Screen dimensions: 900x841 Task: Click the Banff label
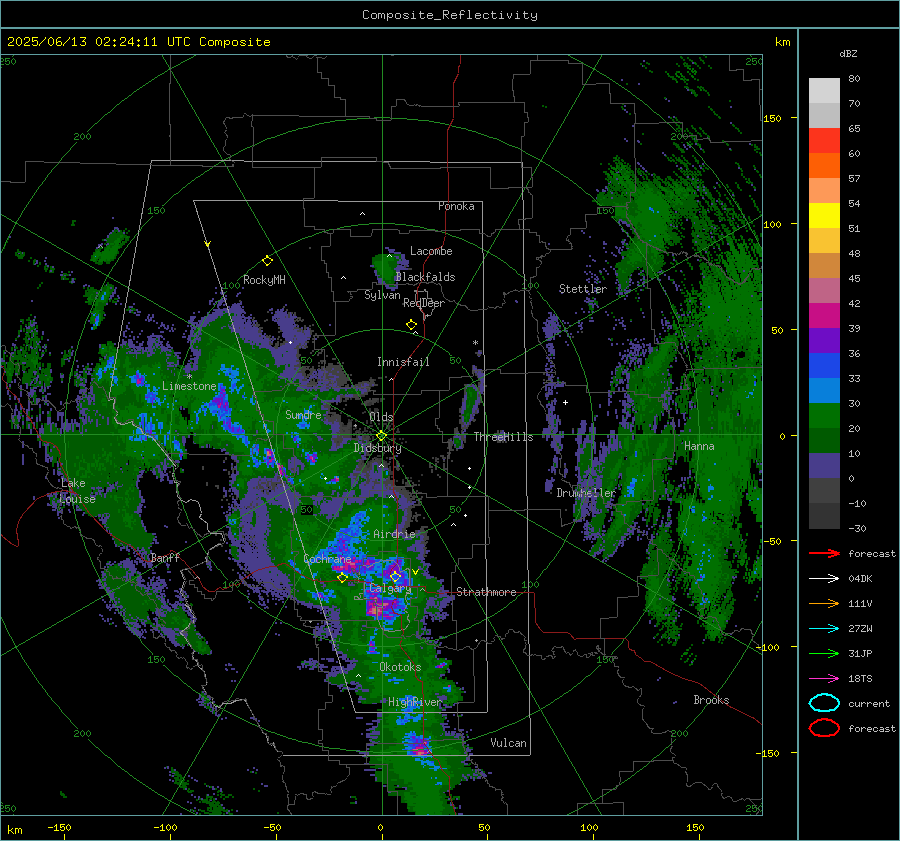tap(165, 557)
